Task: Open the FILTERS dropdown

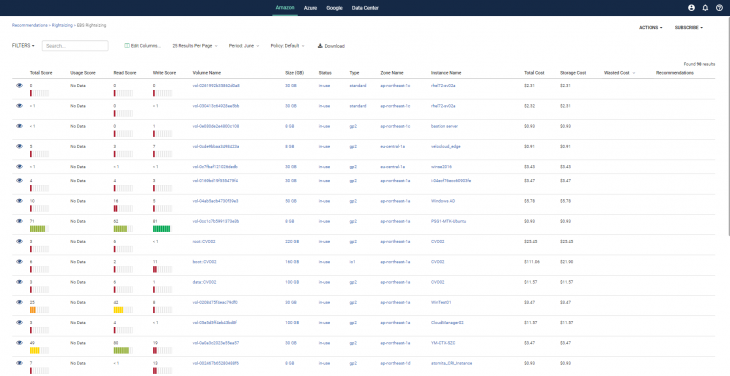Action: point(23,46)
